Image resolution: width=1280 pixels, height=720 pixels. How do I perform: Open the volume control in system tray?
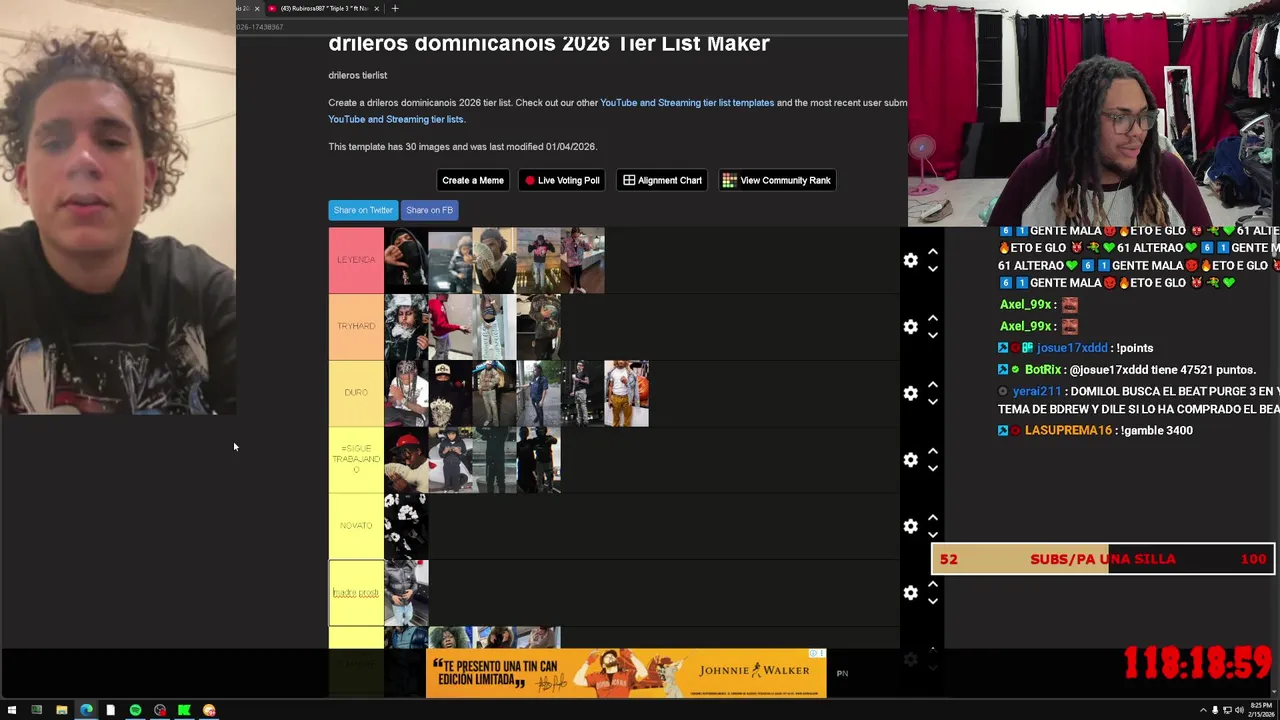tap(1240, 710)
